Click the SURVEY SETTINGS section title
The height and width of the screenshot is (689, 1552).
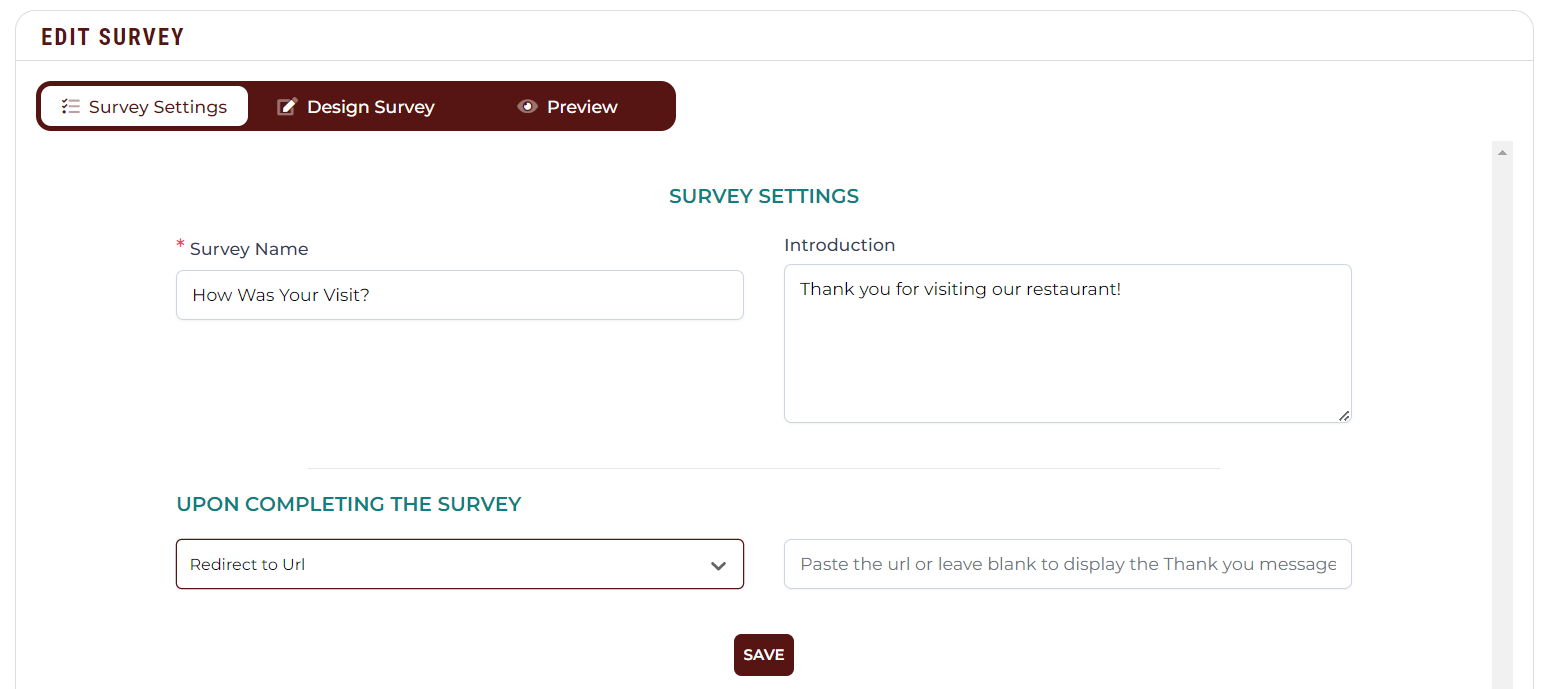[764, 196]
